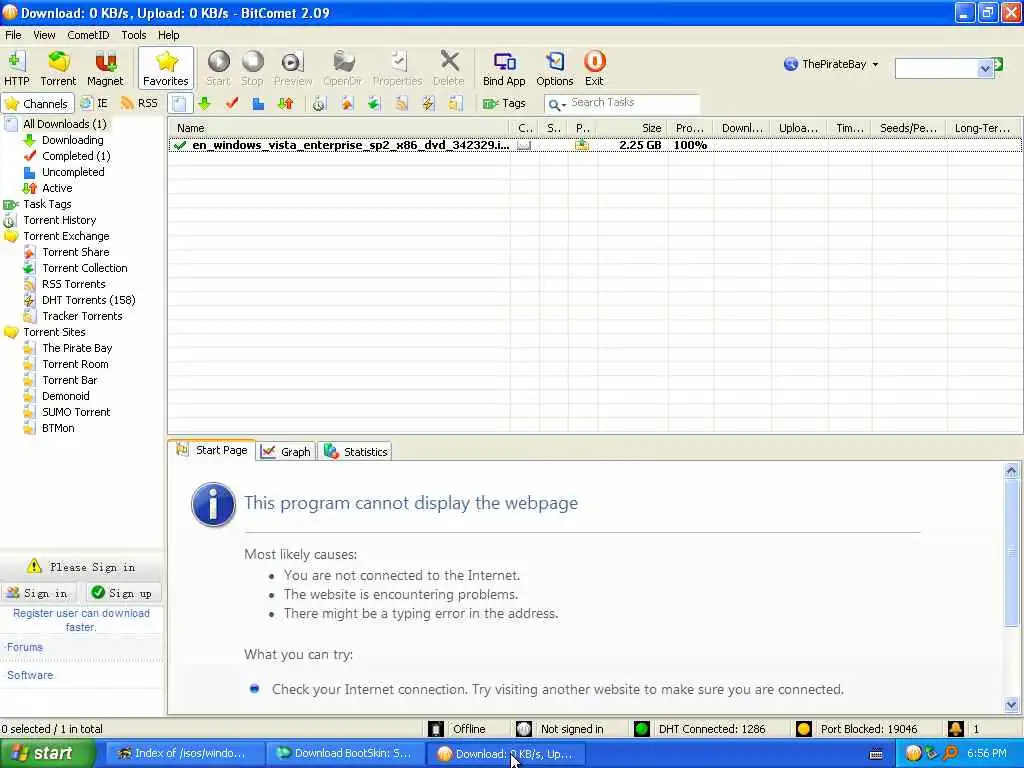Image resolution: width=1024 pixels, height=768 pixels.
Task: Open the View menu
Action: coord(44,35)
